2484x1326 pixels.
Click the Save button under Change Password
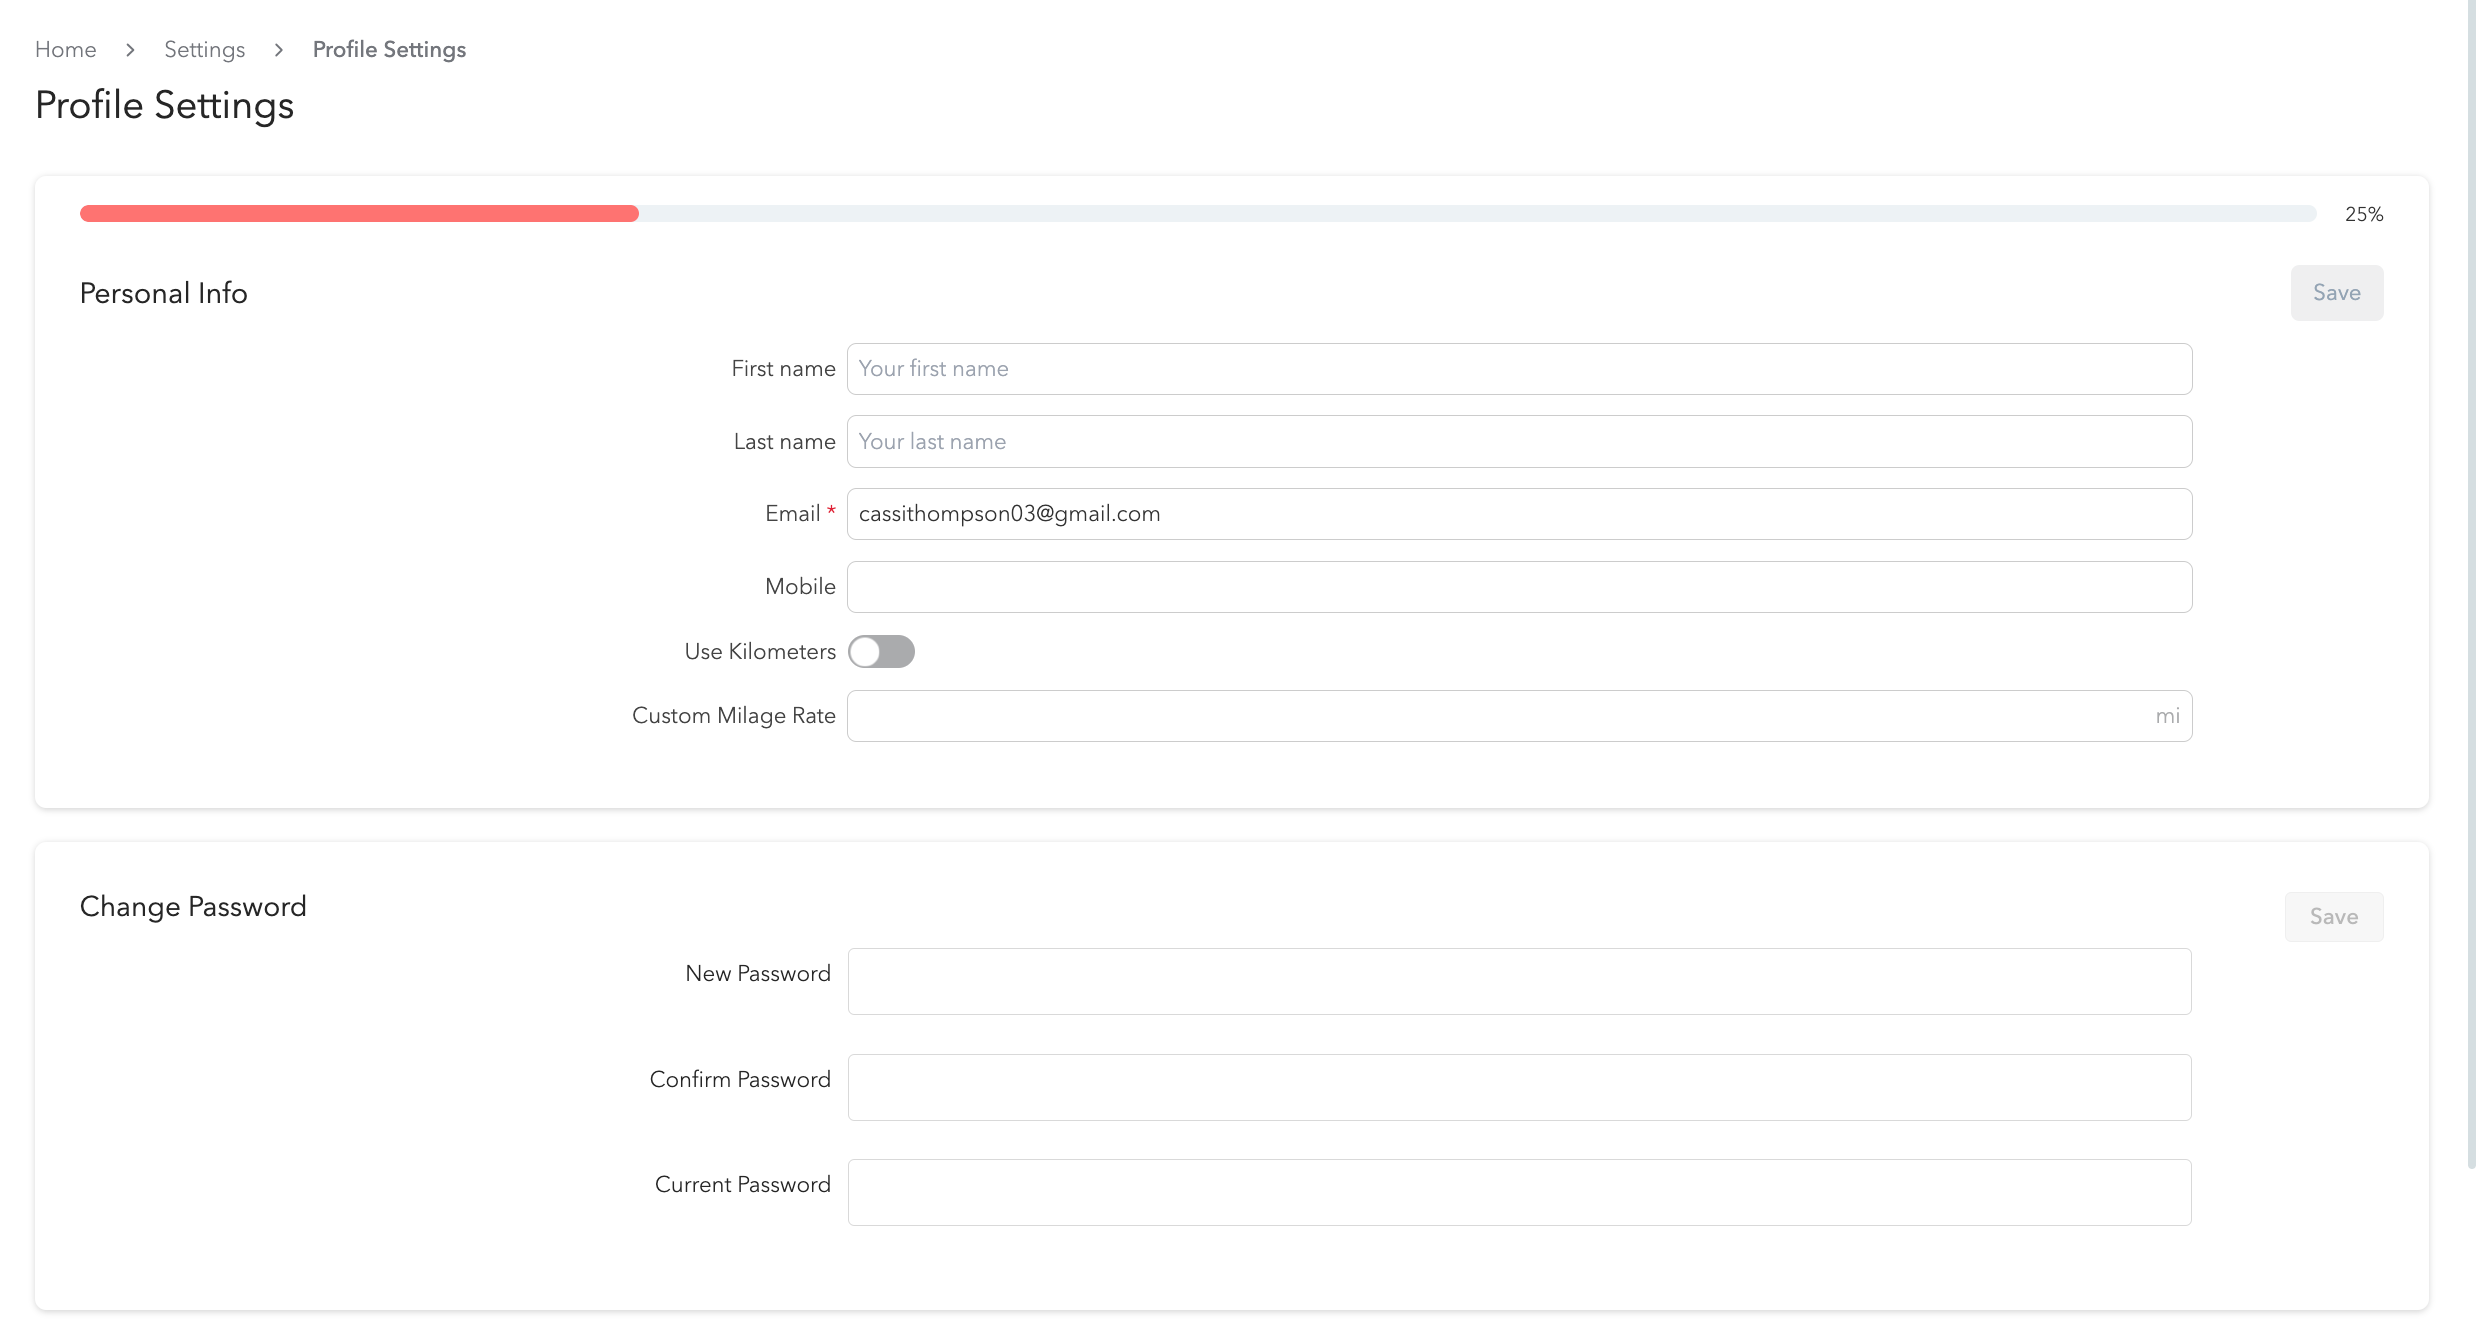[x=2333, y=916]
